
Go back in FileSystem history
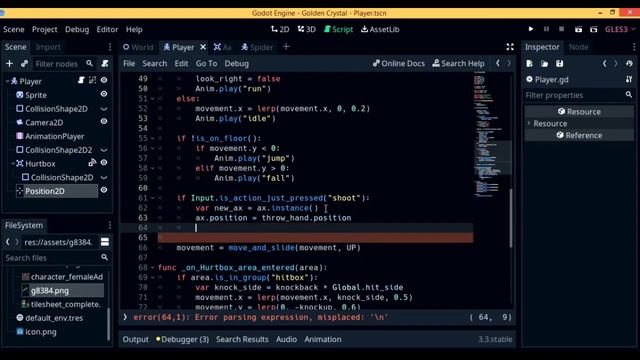(8, 242)
